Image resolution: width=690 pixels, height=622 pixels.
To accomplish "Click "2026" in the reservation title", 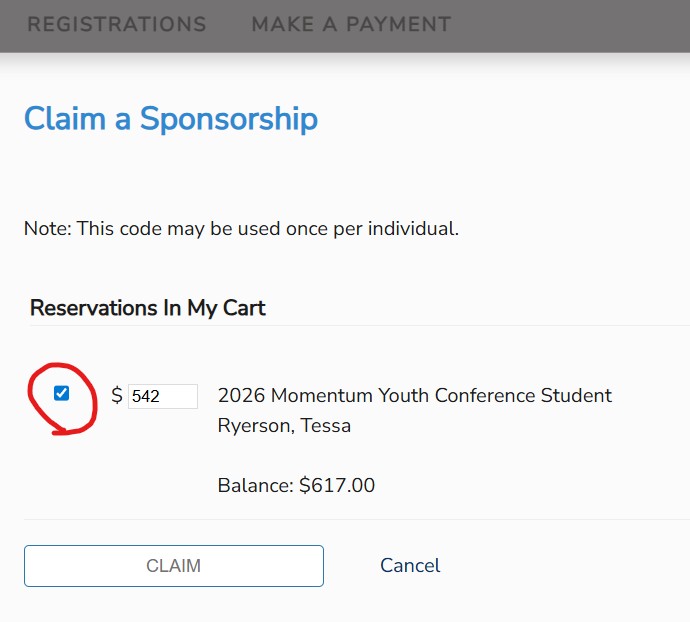I will coord(241,395).
